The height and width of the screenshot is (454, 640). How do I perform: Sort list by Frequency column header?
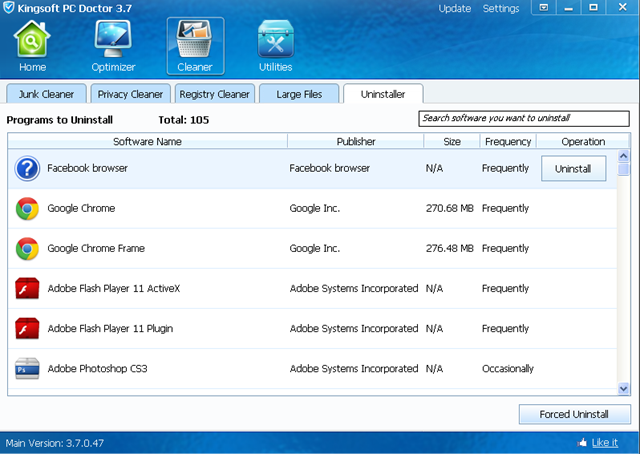point(507,142)
